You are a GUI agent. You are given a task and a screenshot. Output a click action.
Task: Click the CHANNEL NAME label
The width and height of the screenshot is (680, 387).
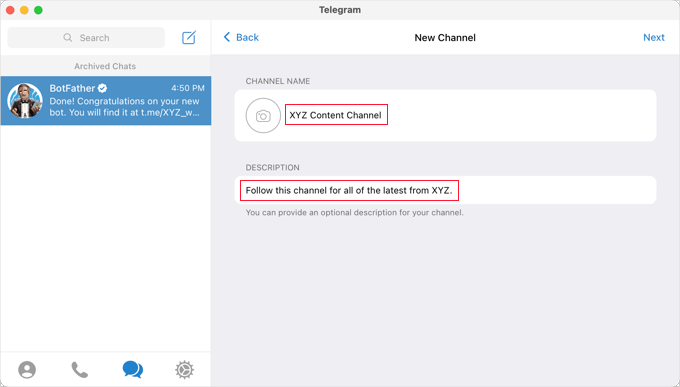pos(278,81)
